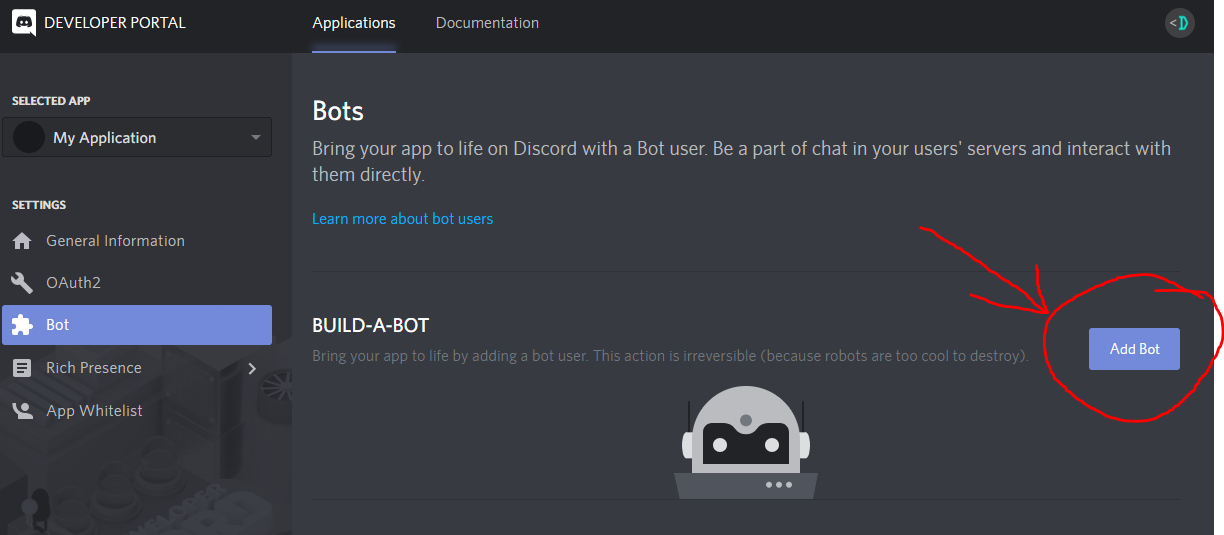Open the Documentation tab
This screenshot has width=1224, height=535.
487,23
